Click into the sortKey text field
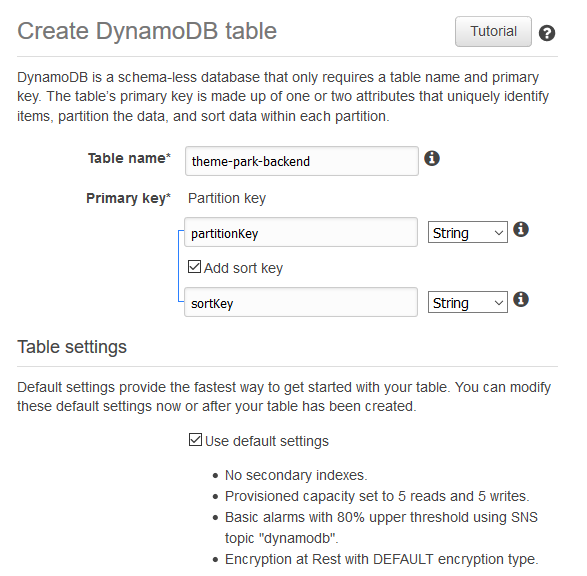This screenshot has height=576, width=587. (301, 302)
